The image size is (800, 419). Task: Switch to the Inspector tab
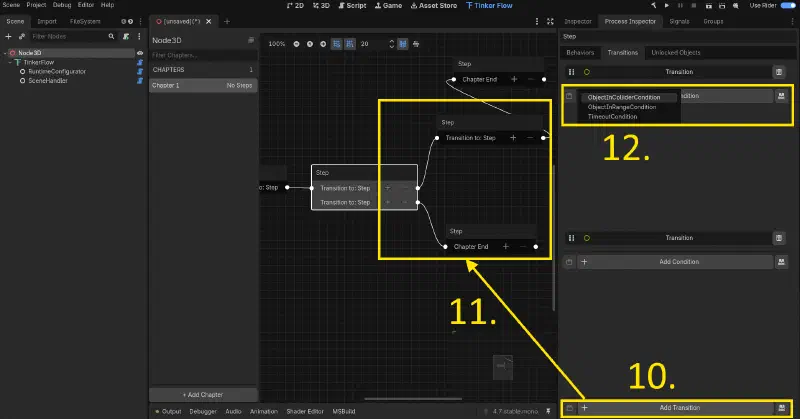[x=578, y=21]
